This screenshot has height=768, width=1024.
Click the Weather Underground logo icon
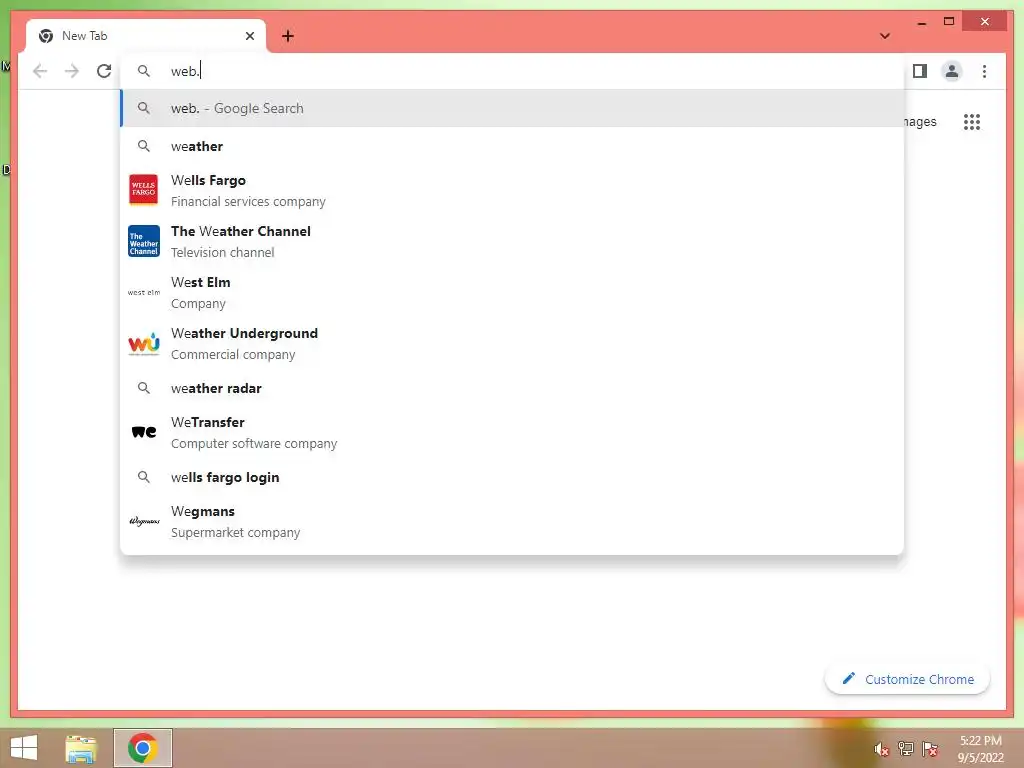tap(144, 343)
